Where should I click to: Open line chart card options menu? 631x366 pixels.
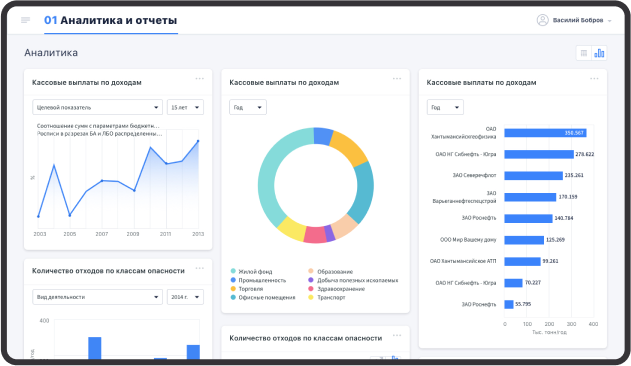200,79
